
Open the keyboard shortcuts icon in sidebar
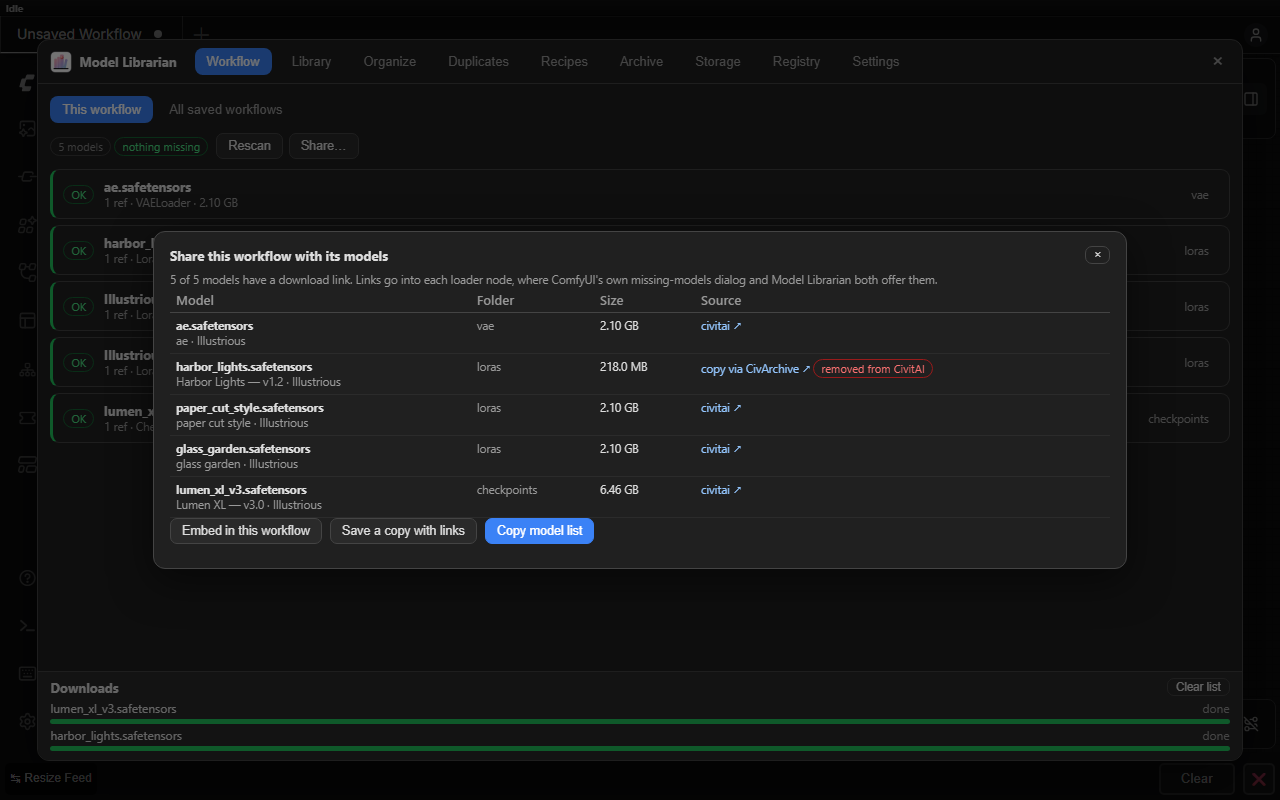pos(27,673)
